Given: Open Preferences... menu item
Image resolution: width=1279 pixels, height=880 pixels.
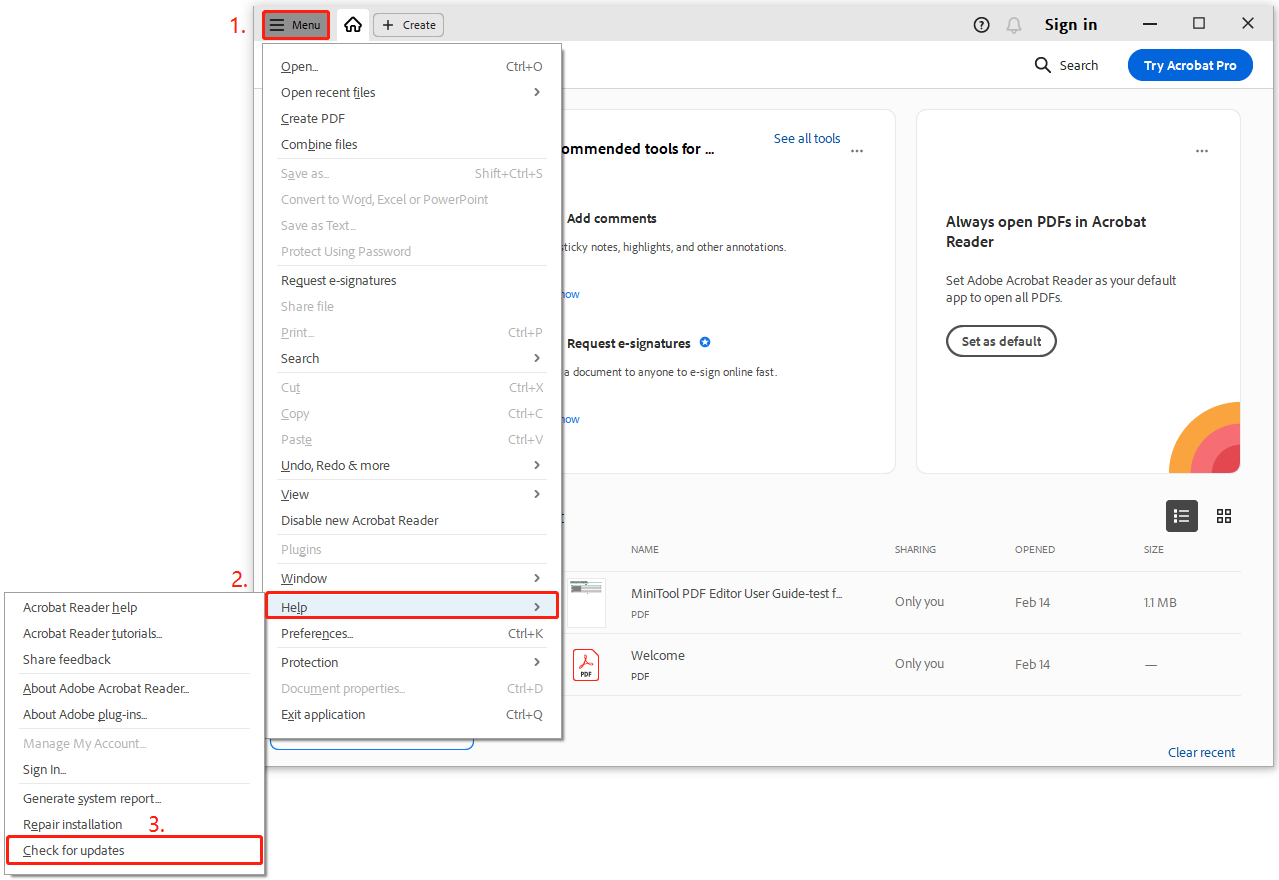Looking at the screenshot, I should point(413,634).
